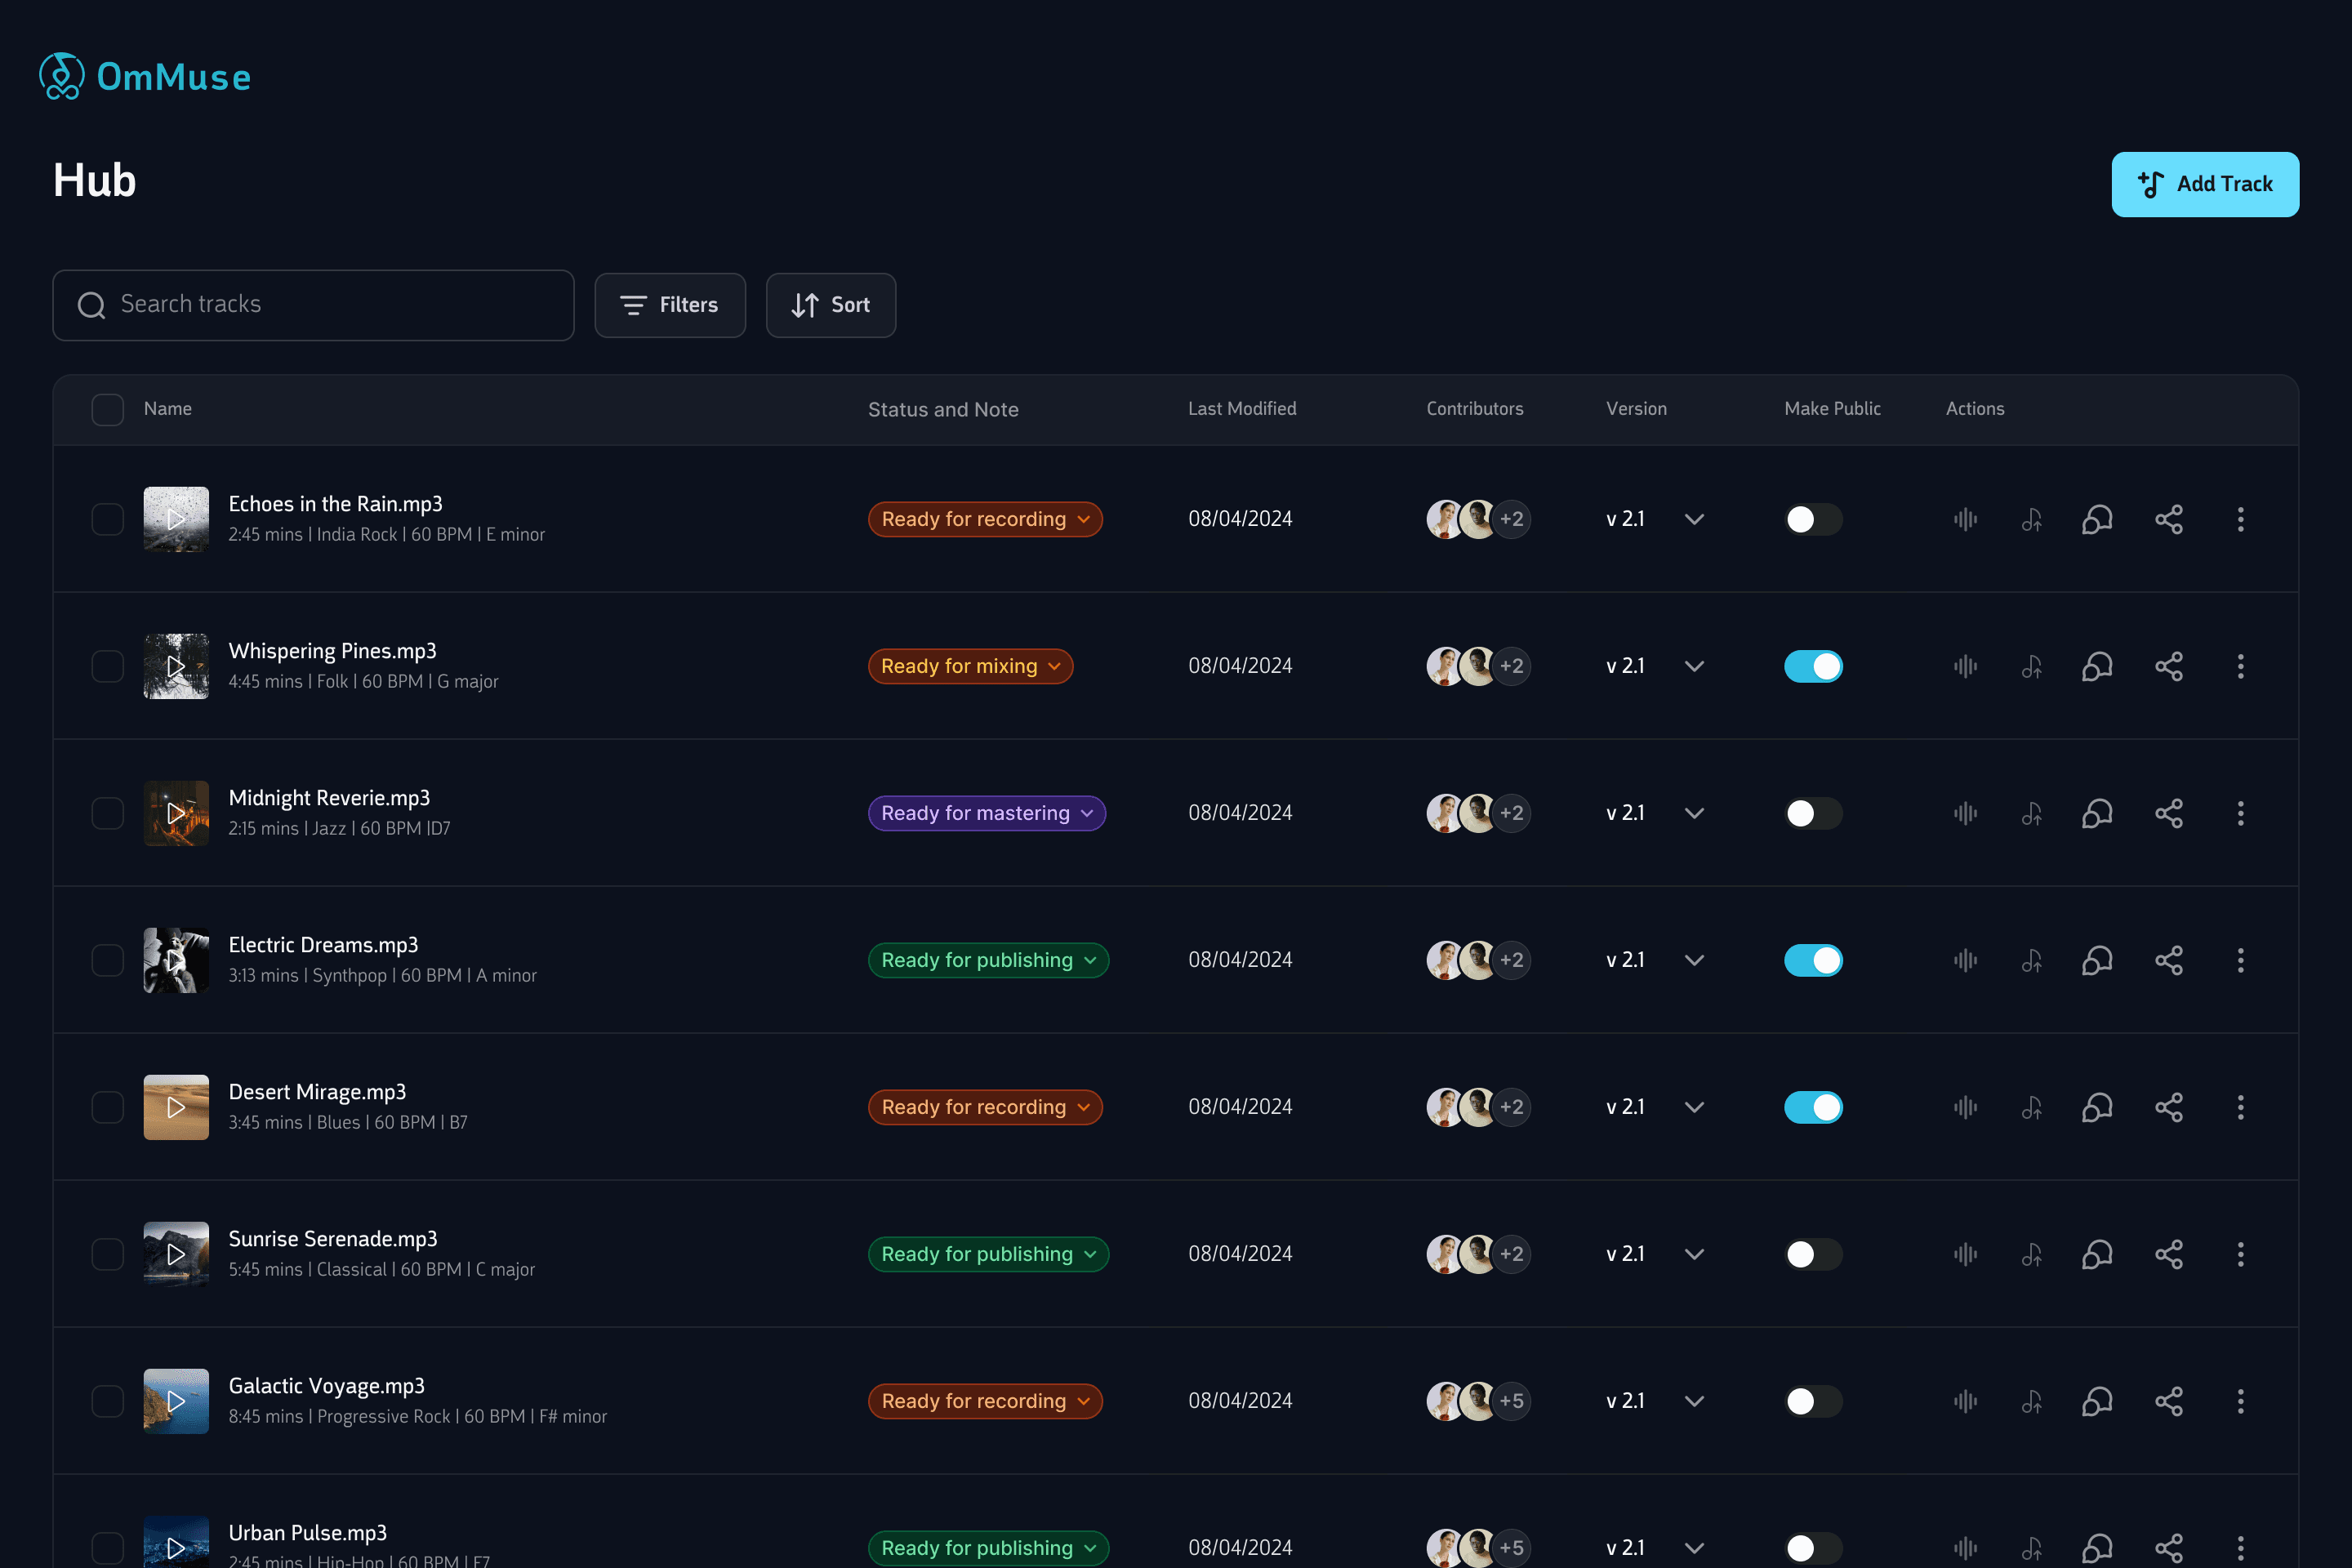Tick the select-all checkbox in header
Viewport: 2352px width, 1568px height.
click(x=107, y=409)
